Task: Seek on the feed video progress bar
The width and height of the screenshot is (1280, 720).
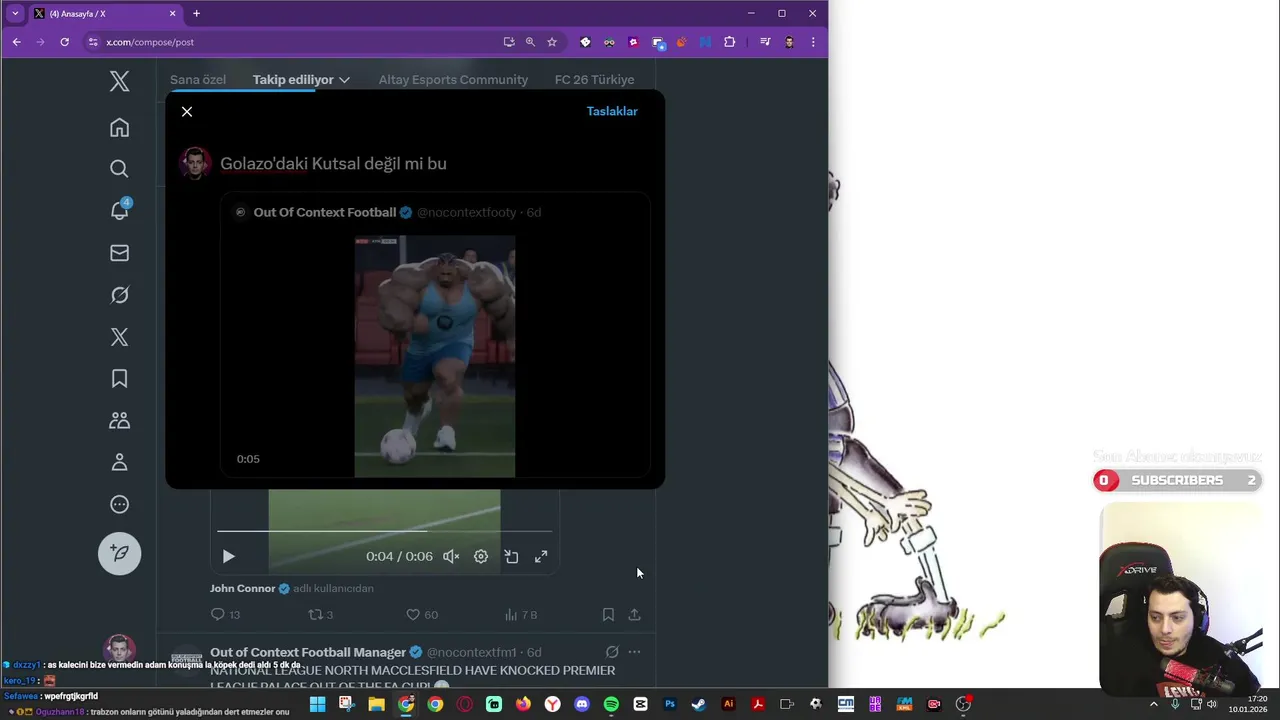Action: [384, 531]
